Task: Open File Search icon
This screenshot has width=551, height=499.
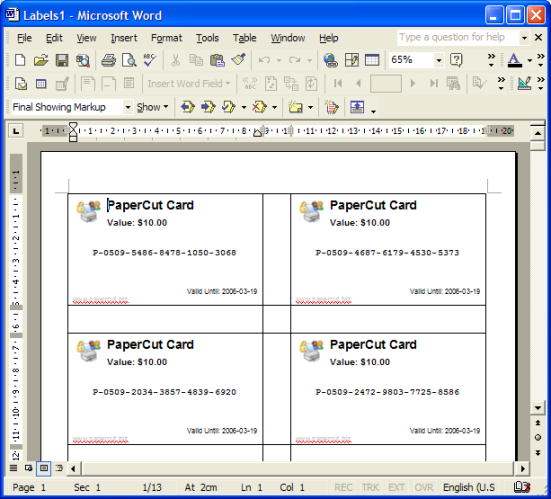Action: pyautogui.click(x=83, y=60)
